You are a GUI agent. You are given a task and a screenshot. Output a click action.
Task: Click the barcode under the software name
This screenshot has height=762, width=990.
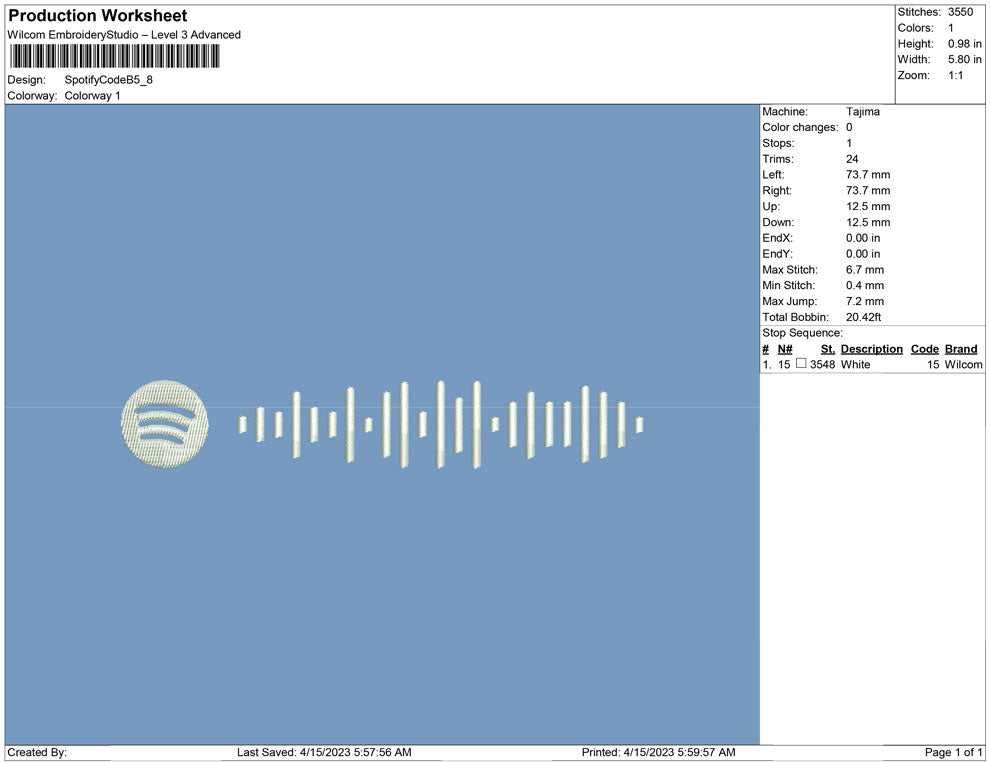pos(114,56)
